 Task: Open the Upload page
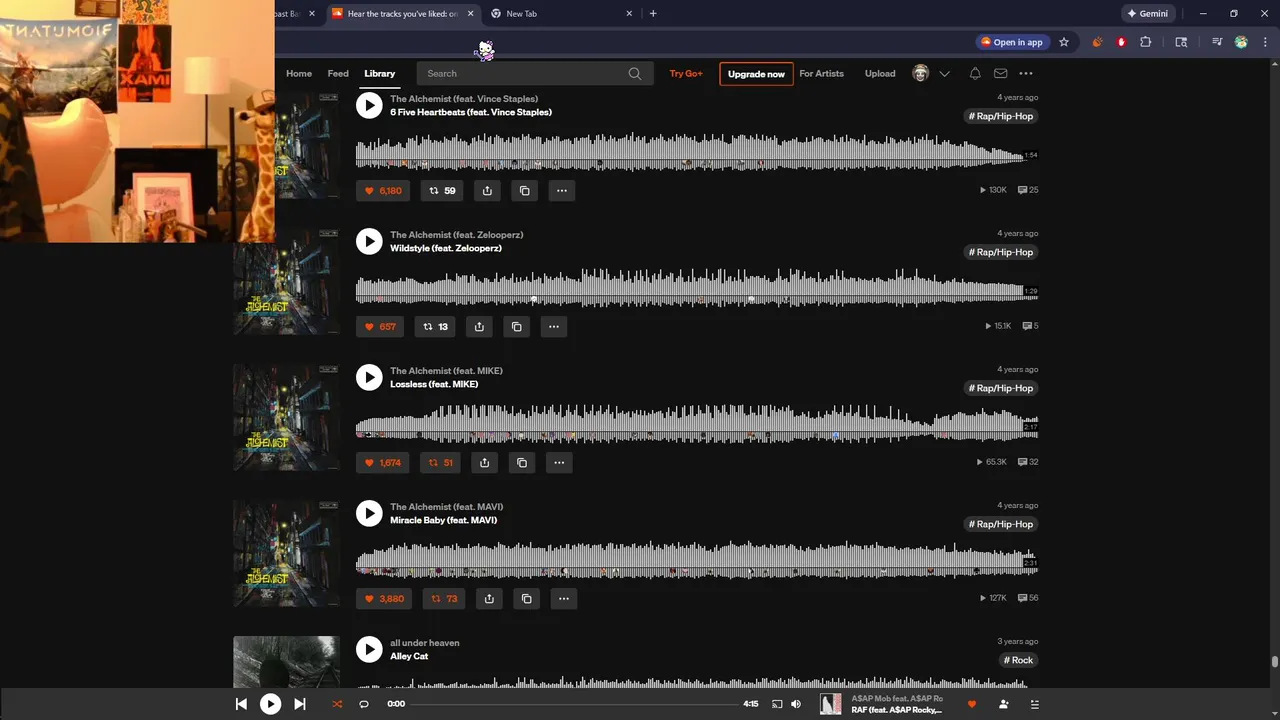[x=880, y=74]
